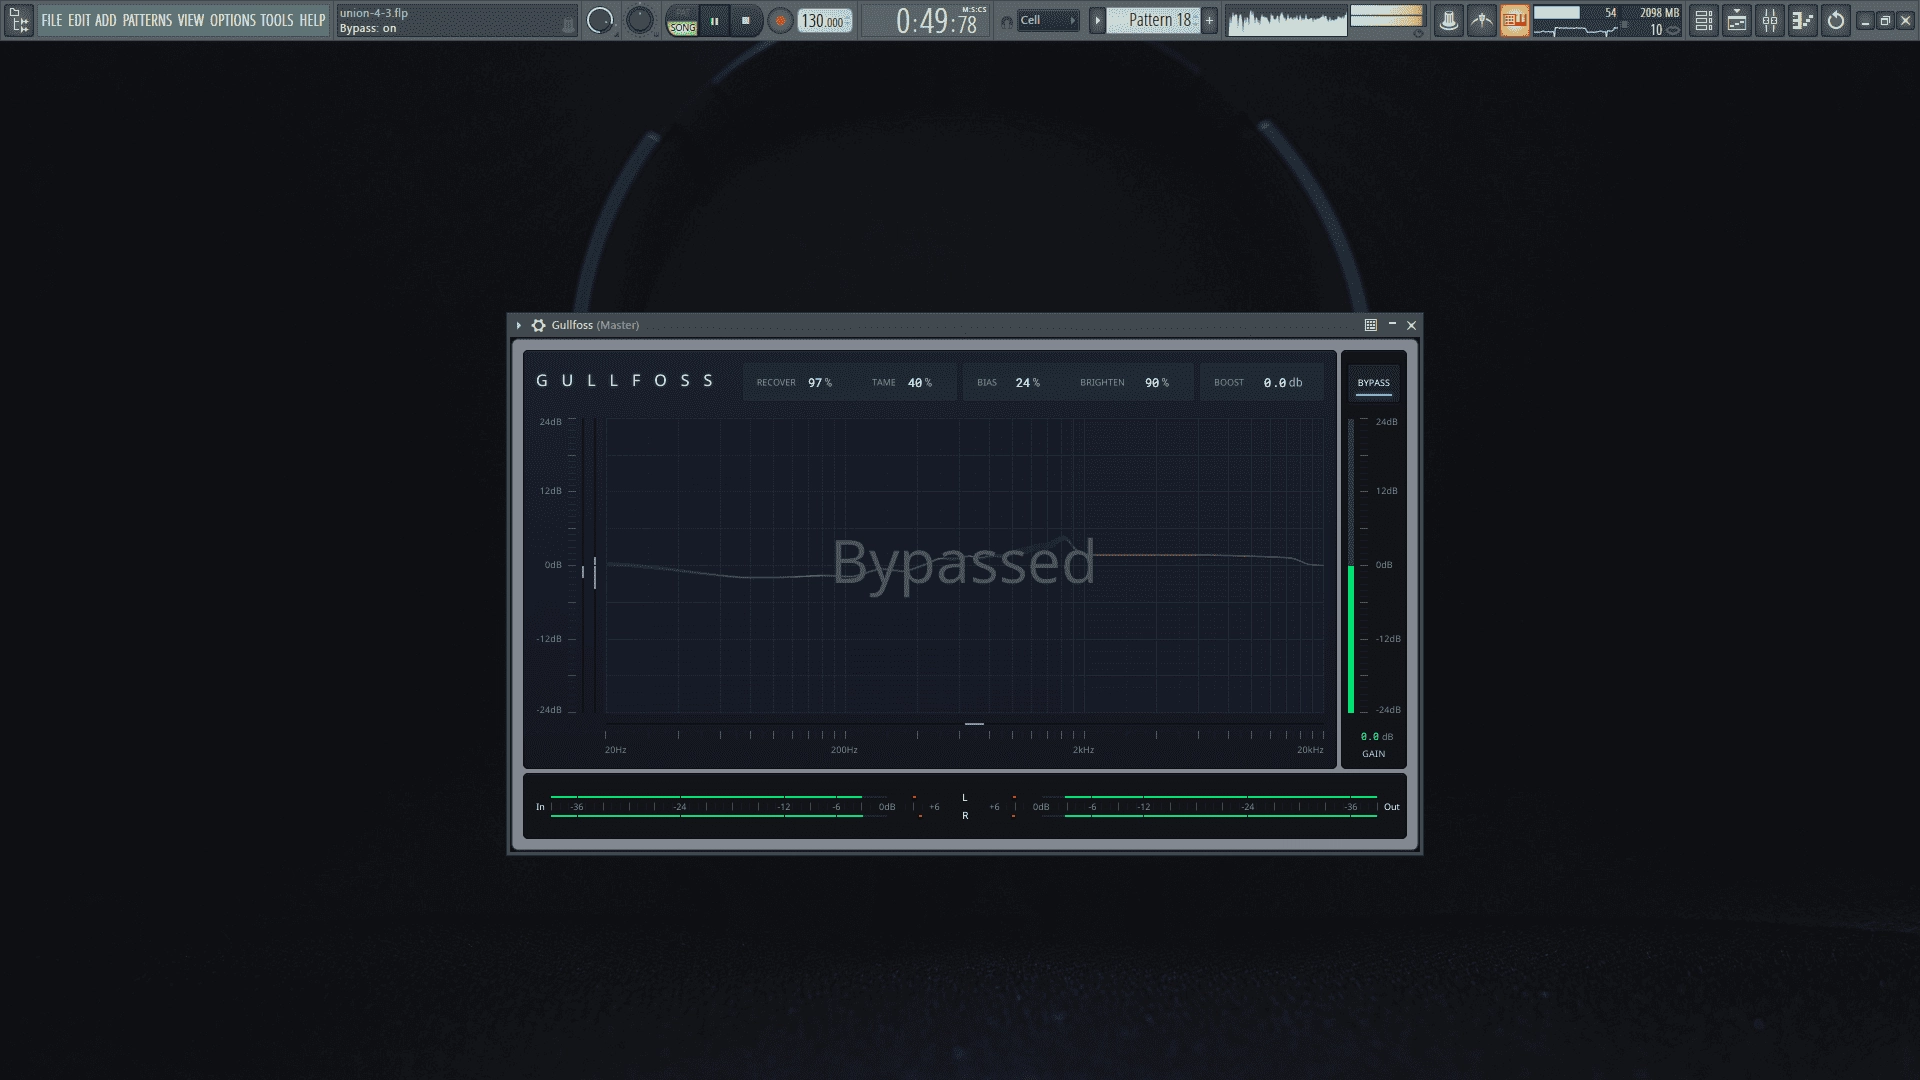Toggle the Gullfoss BYPASS button
Image resolution: width=1920 pixels, height=1080 pixels.
(x=1374, y=383)
